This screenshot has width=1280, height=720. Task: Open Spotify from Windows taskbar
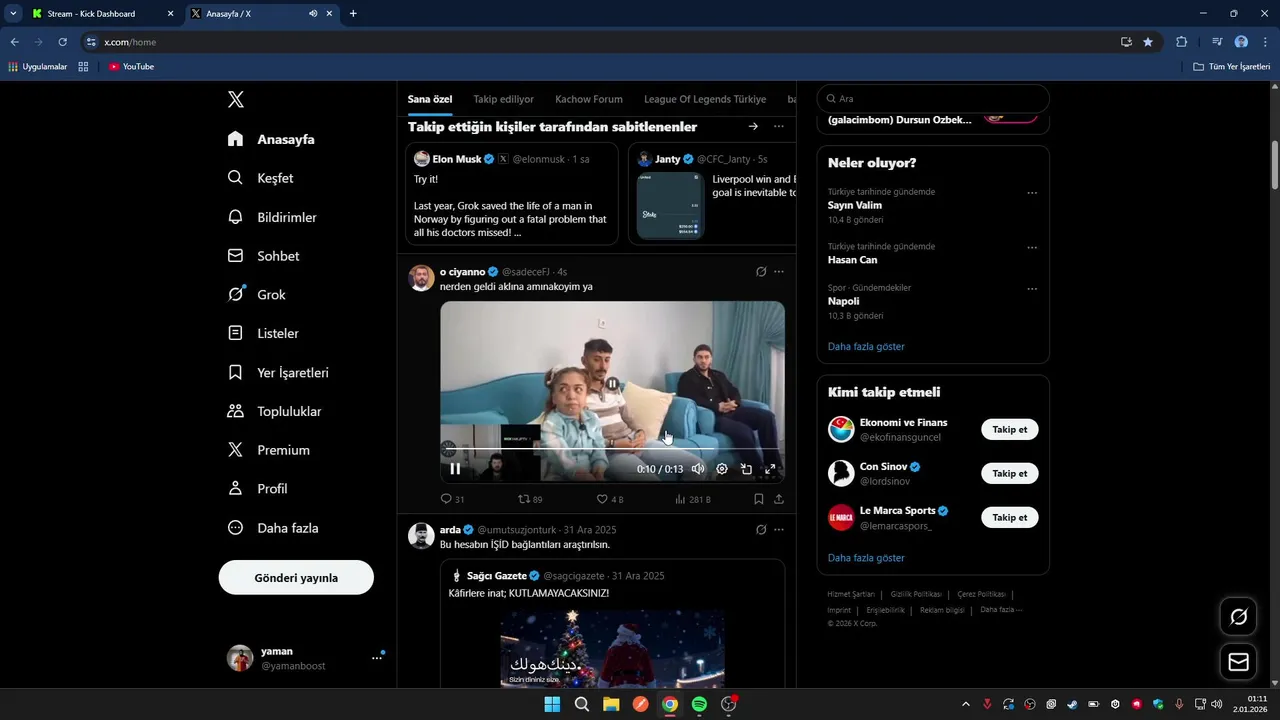coord(699,704)
